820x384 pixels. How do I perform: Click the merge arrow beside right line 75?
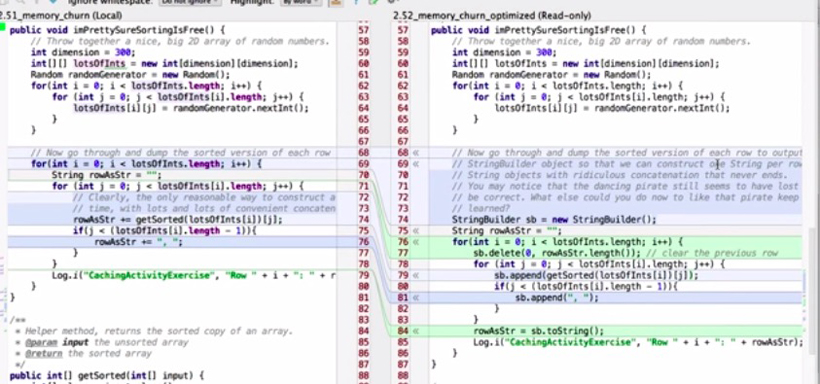(417, 231)
